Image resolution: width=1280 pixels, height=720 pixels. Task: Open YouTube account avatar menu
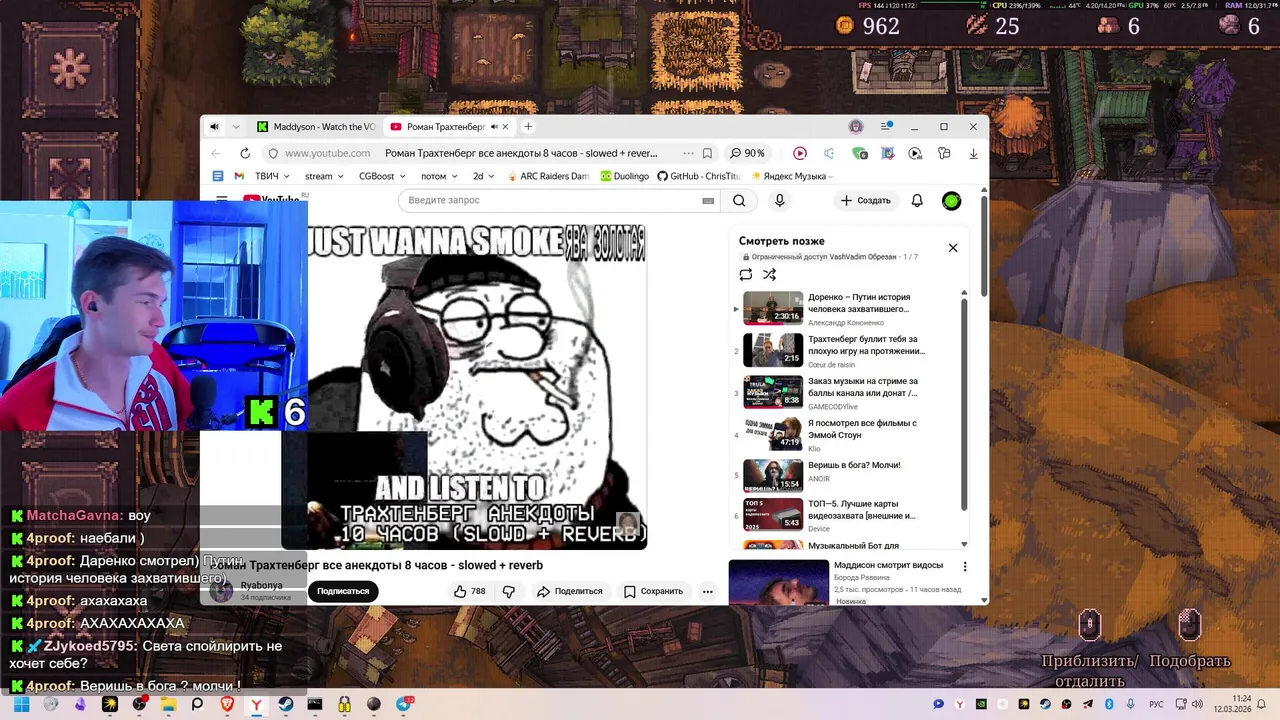952,200
